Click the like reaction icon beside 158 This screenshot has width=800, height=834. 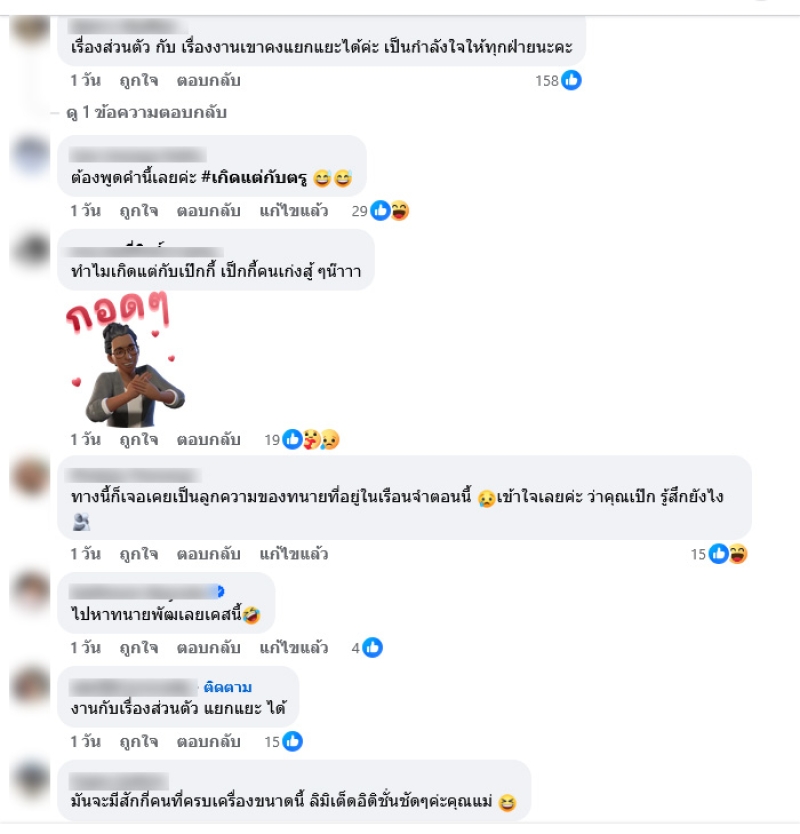click(x=571, y=80)
